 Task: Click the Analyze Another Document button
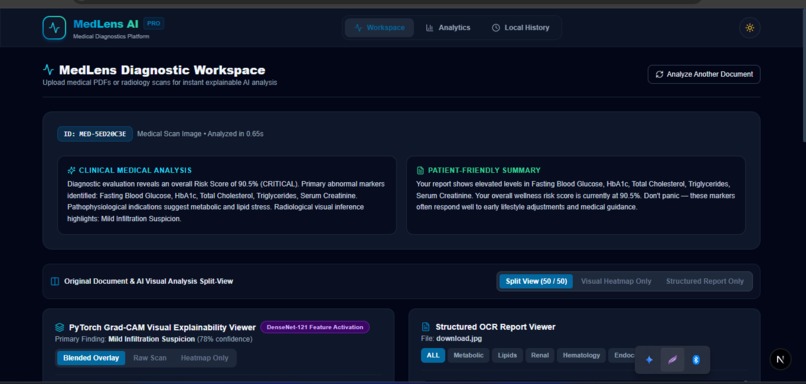[x=704, y=74]
